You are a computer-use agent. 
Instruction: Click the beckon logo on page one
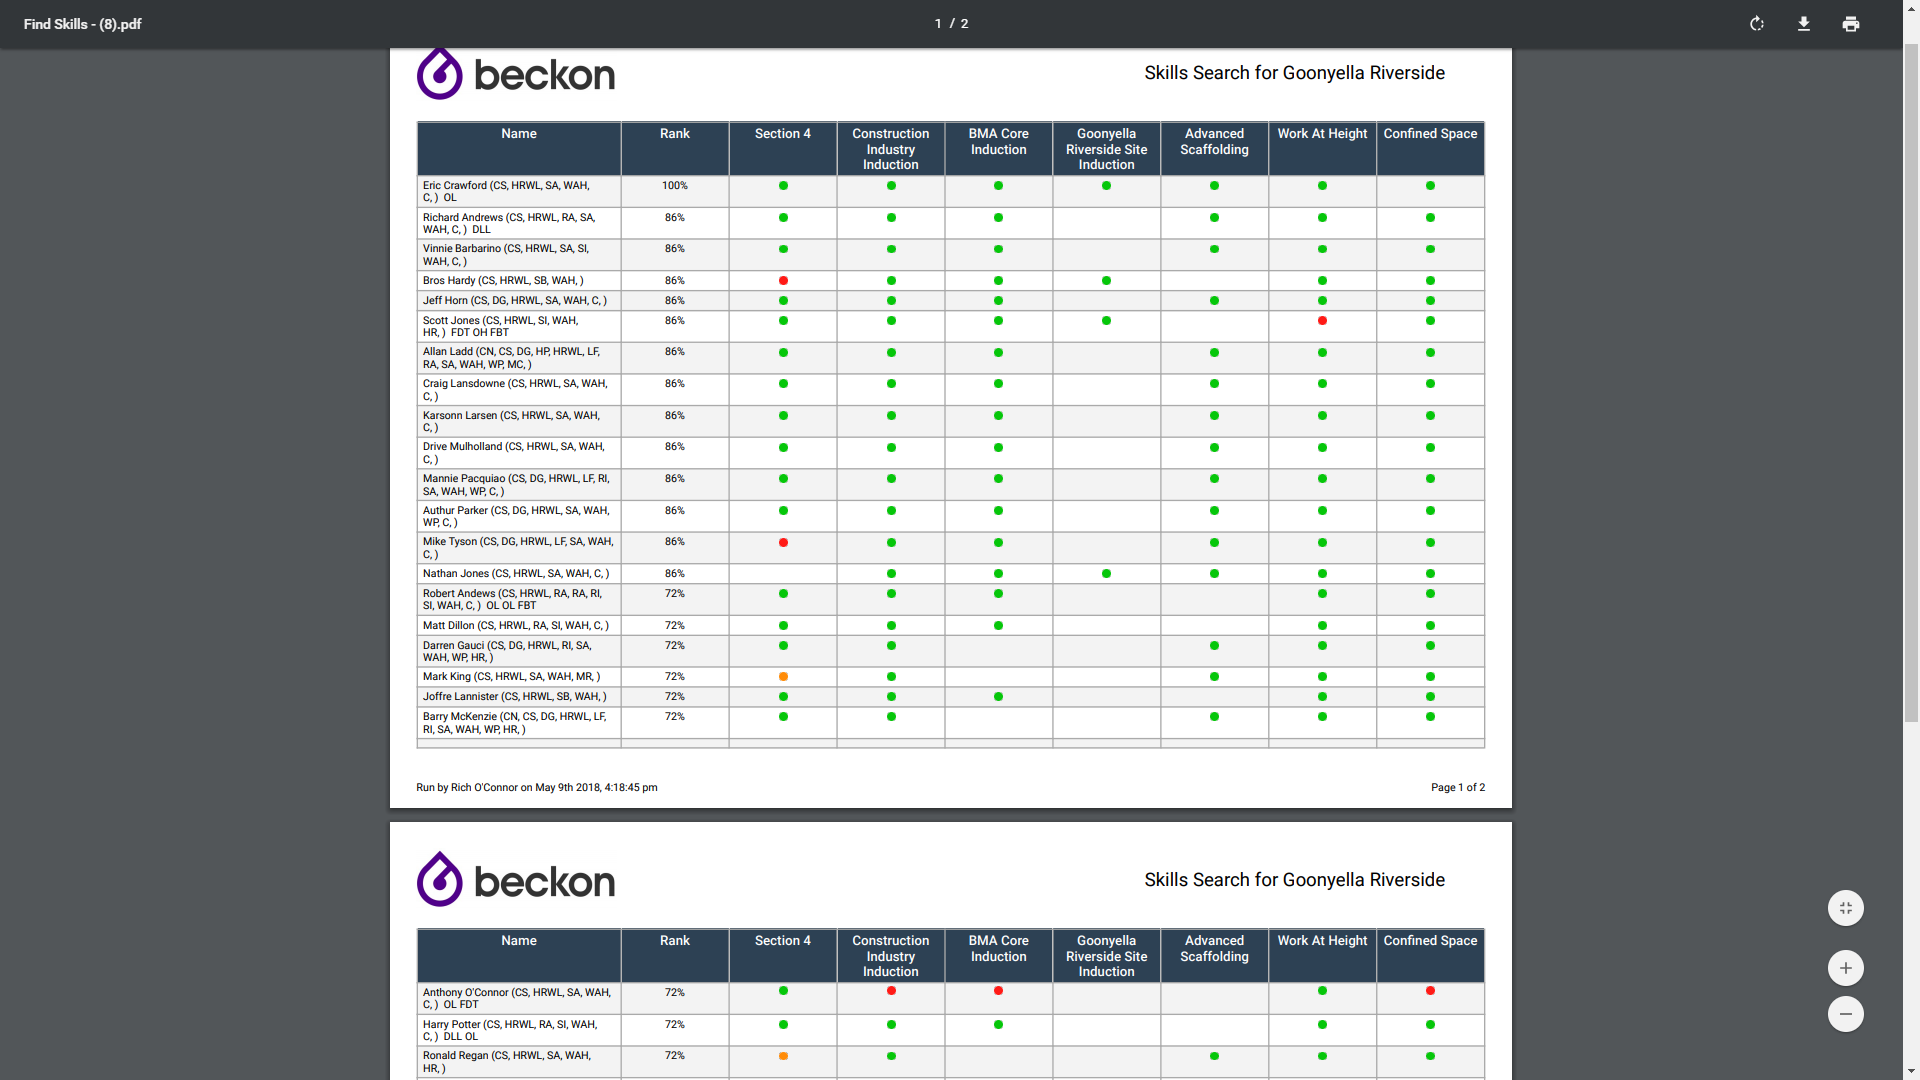pos(516,74)
